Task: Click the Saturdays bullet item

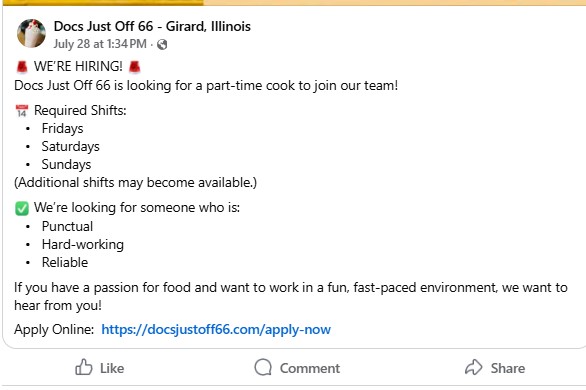Action: tap(71, 146)
